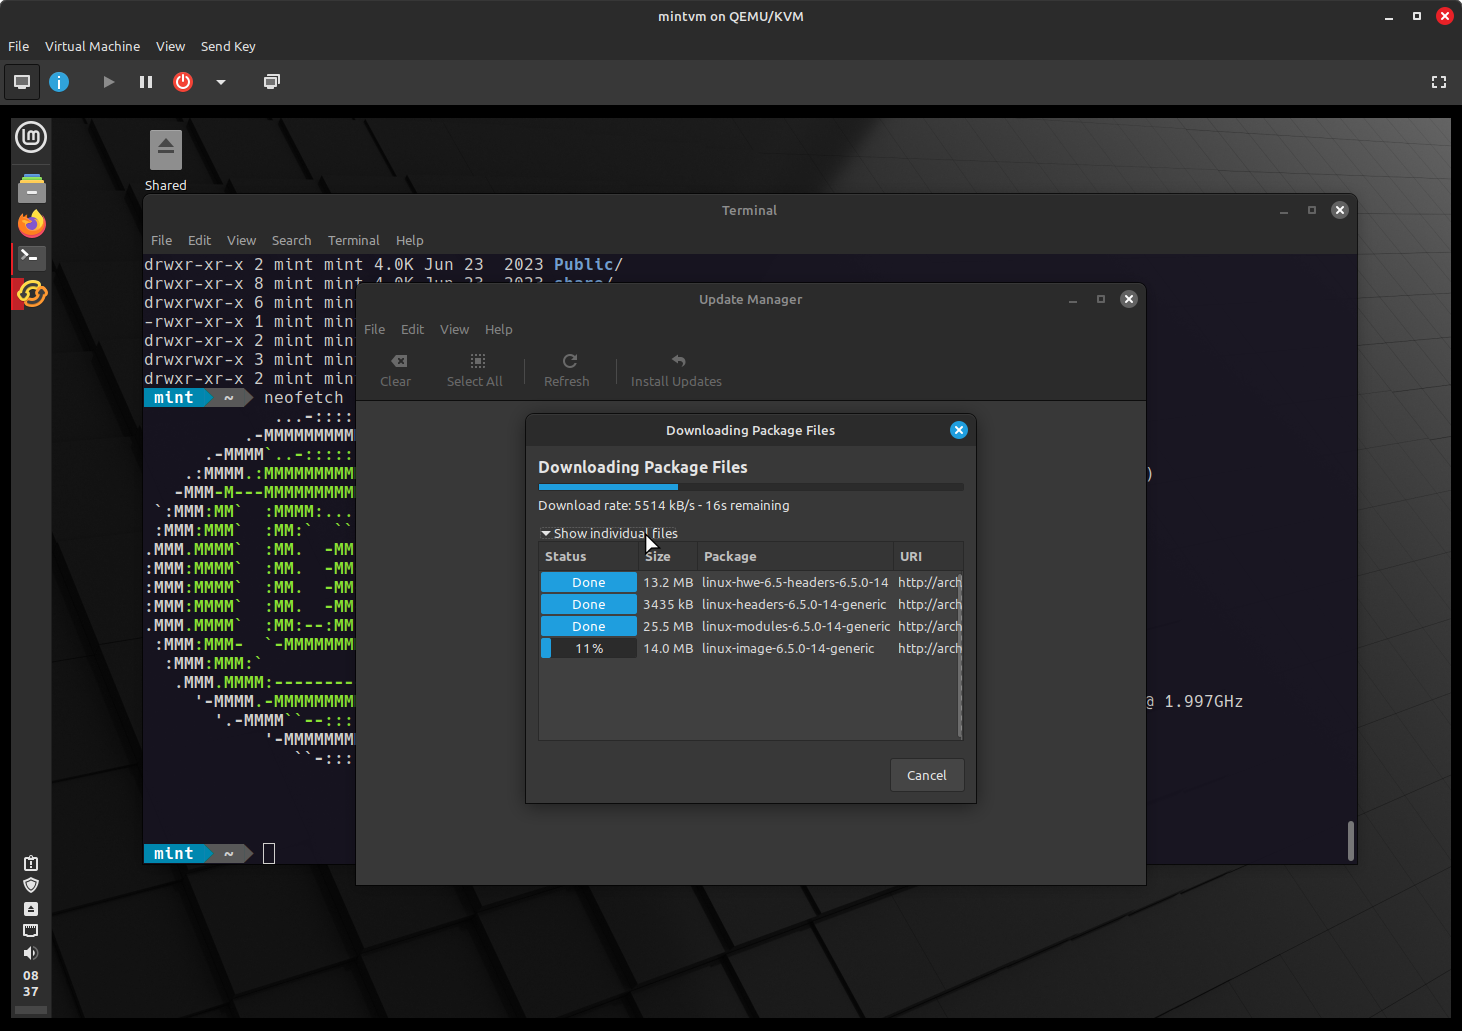Viewport: 1462px width, 1031px height.
Task: Open Update Manager Help menu
Action: 498,329
